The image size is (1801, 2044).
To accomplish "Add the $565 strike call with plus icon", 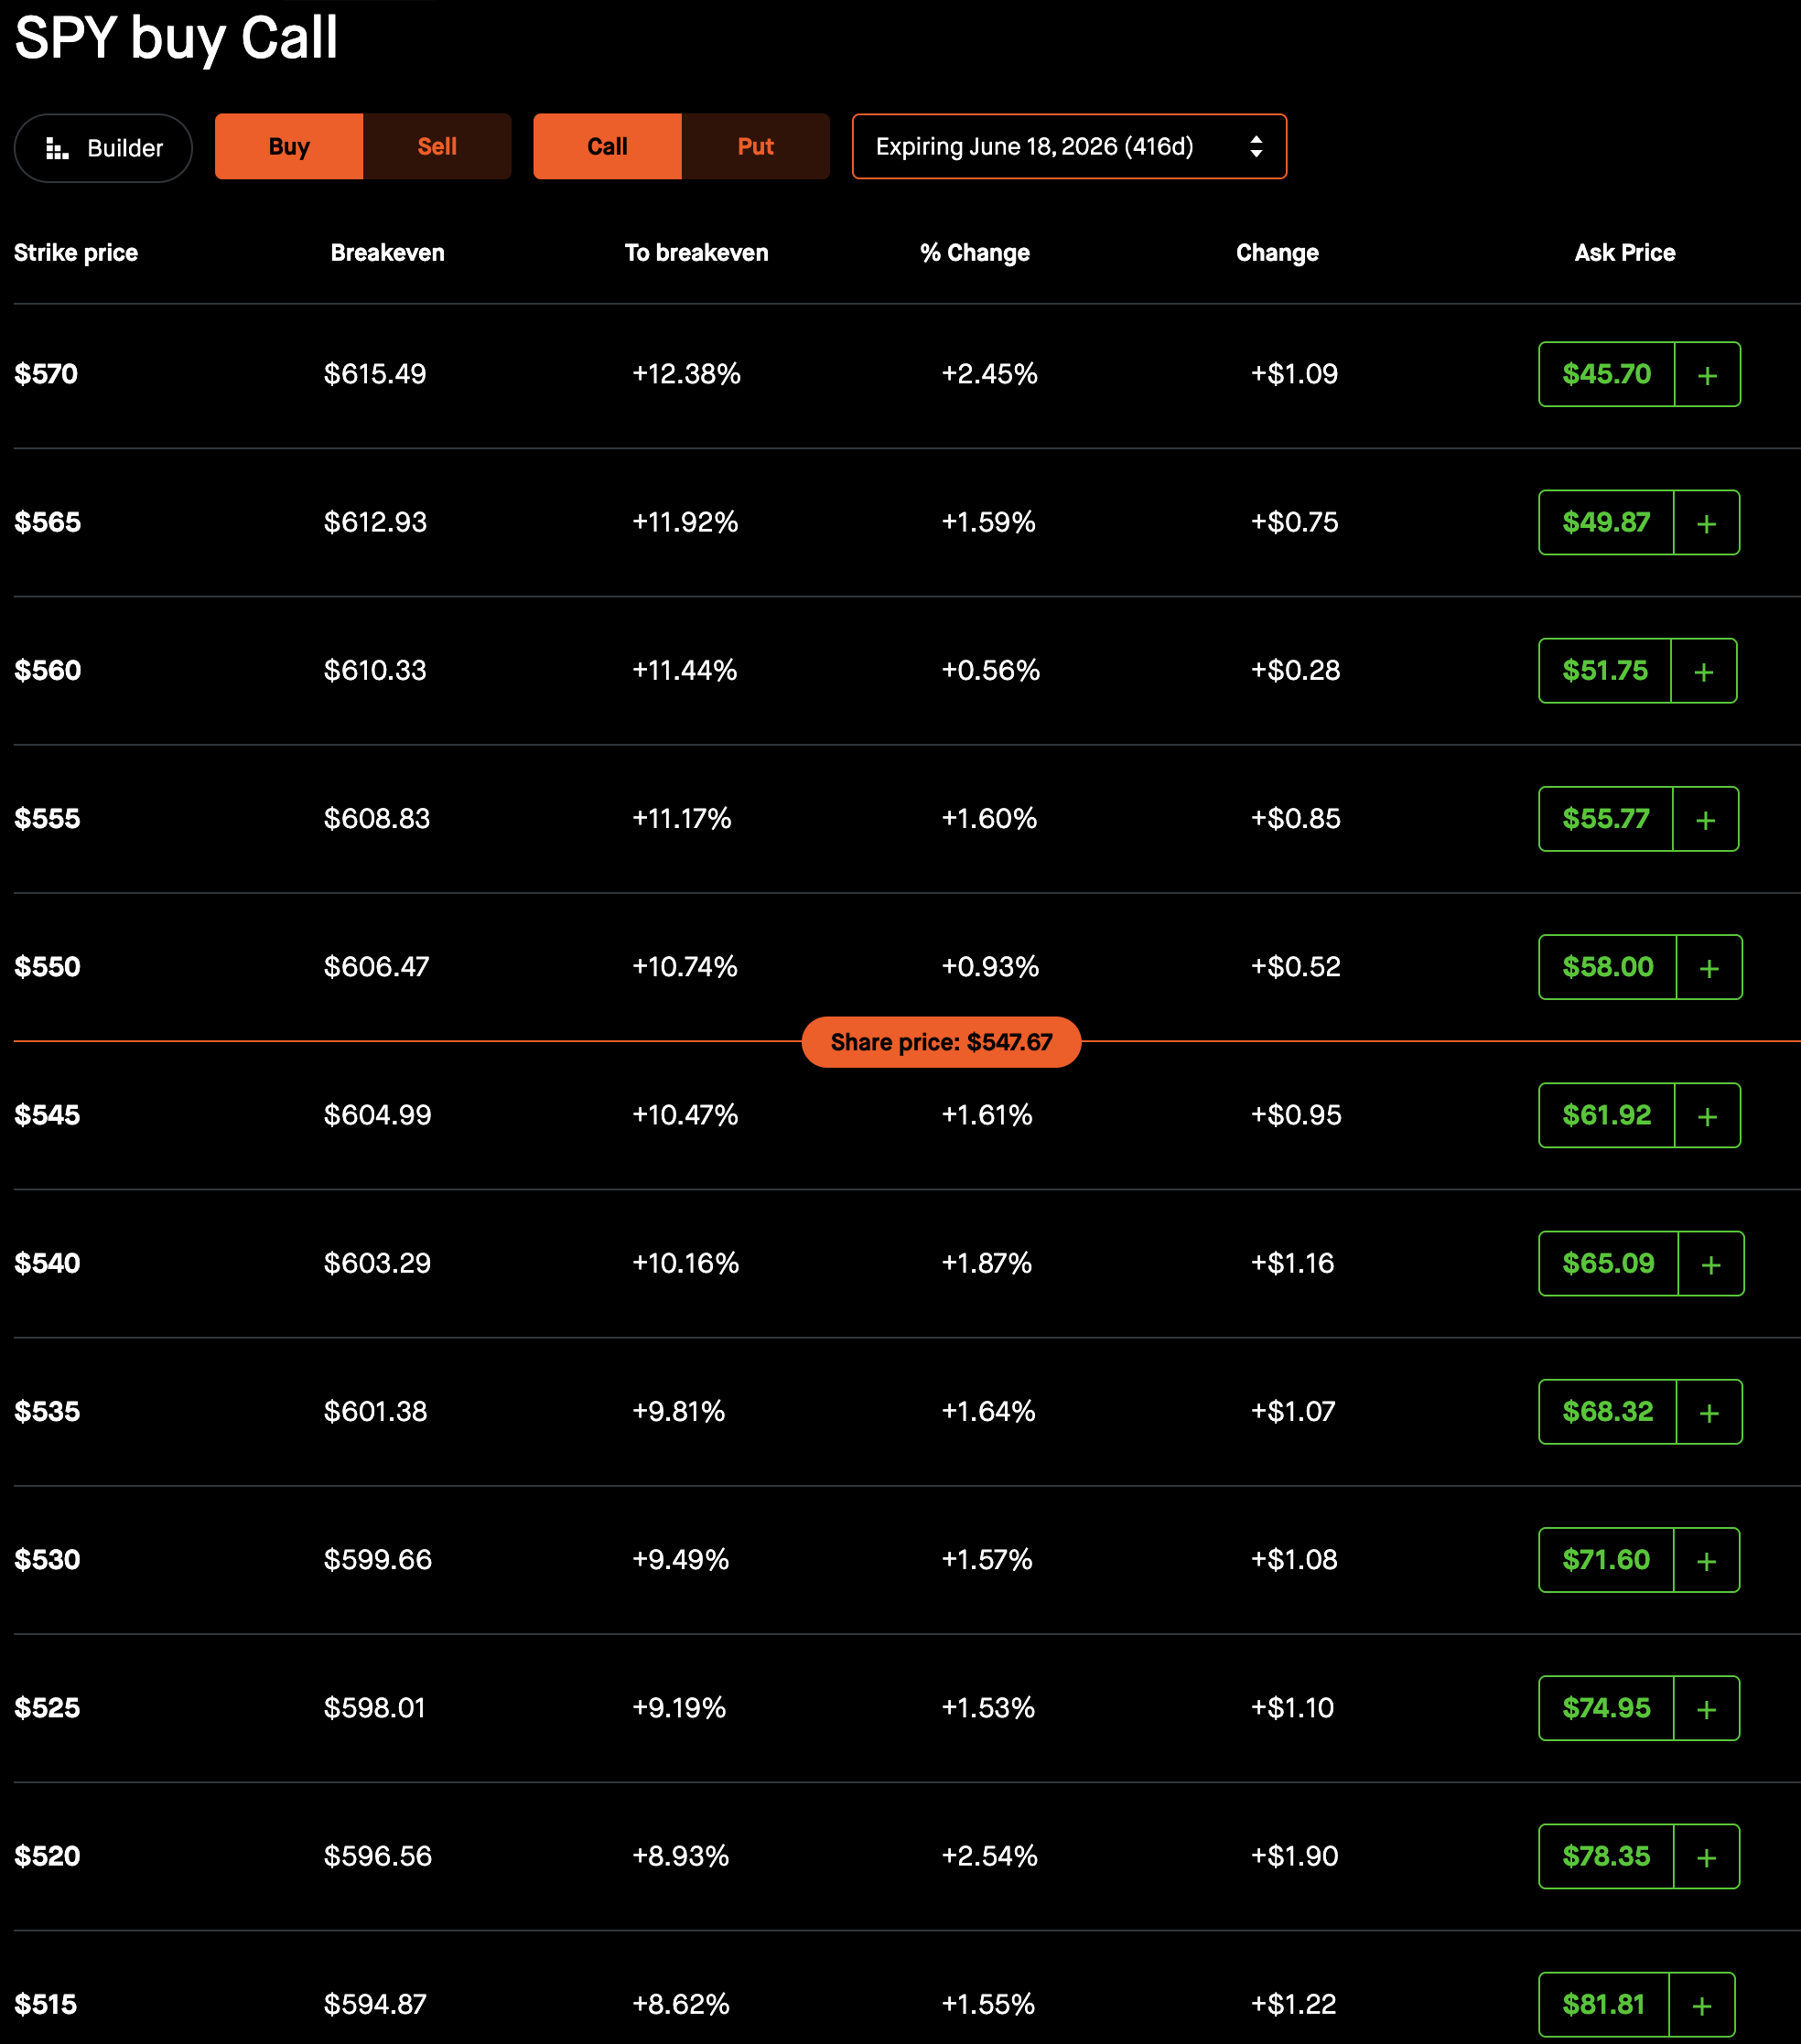I will (x=1706, y=523).
